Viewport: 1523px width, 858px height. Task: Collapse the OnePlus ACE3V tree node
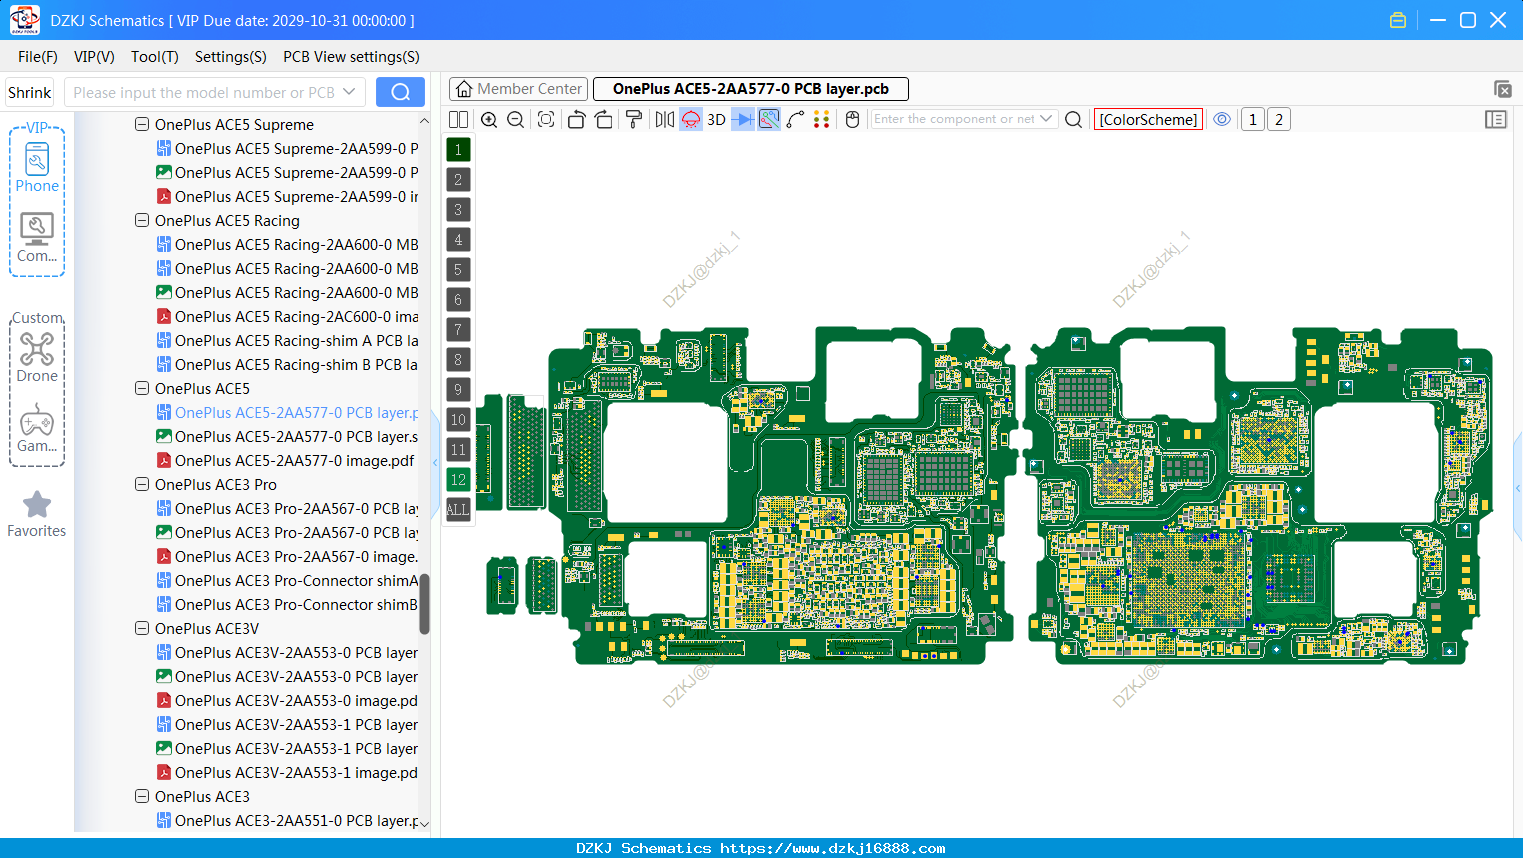point(142,628)
